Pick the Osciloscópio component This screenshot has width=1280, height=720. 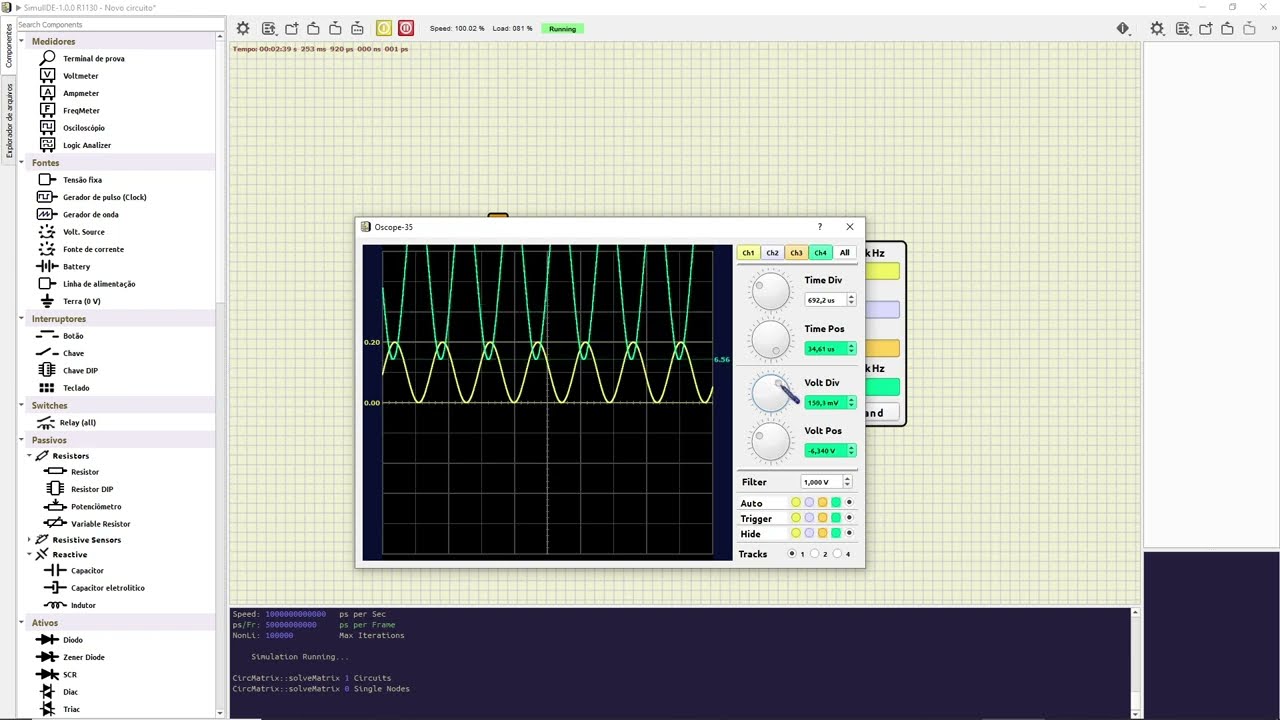pyautogui.click(x=83, y=128)
